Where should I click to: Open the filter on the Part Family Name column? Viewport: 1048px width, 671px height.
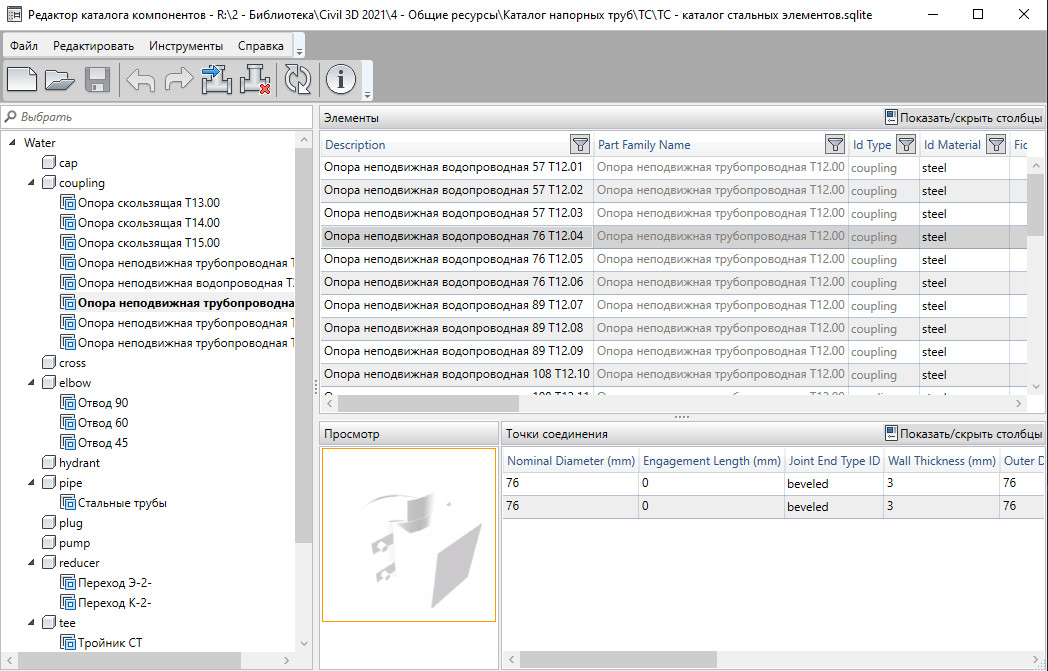tap(834, 145)
